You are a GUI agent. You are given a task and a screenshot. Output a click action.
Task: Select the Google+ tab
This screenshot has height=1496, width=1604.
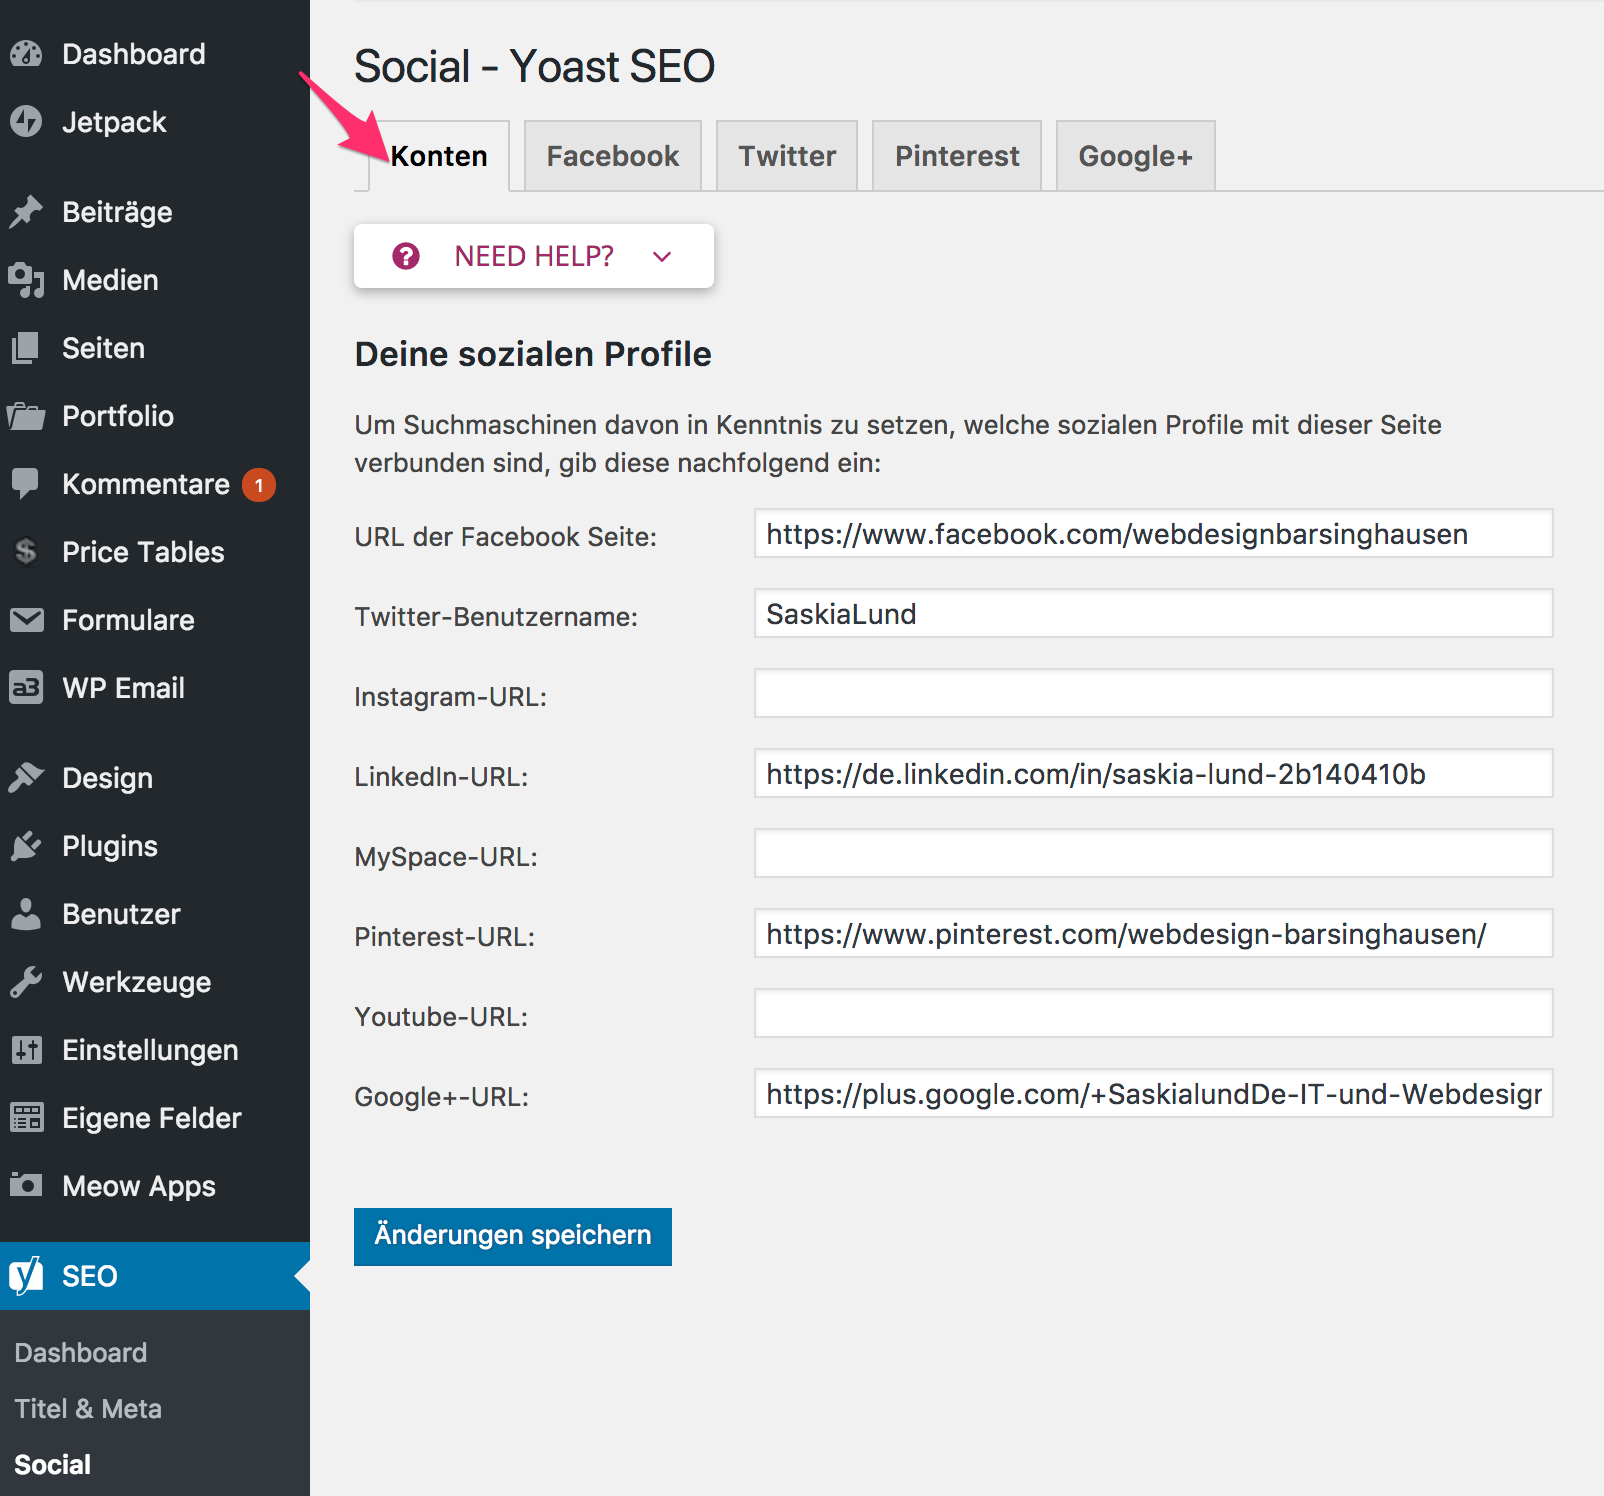1135,156
